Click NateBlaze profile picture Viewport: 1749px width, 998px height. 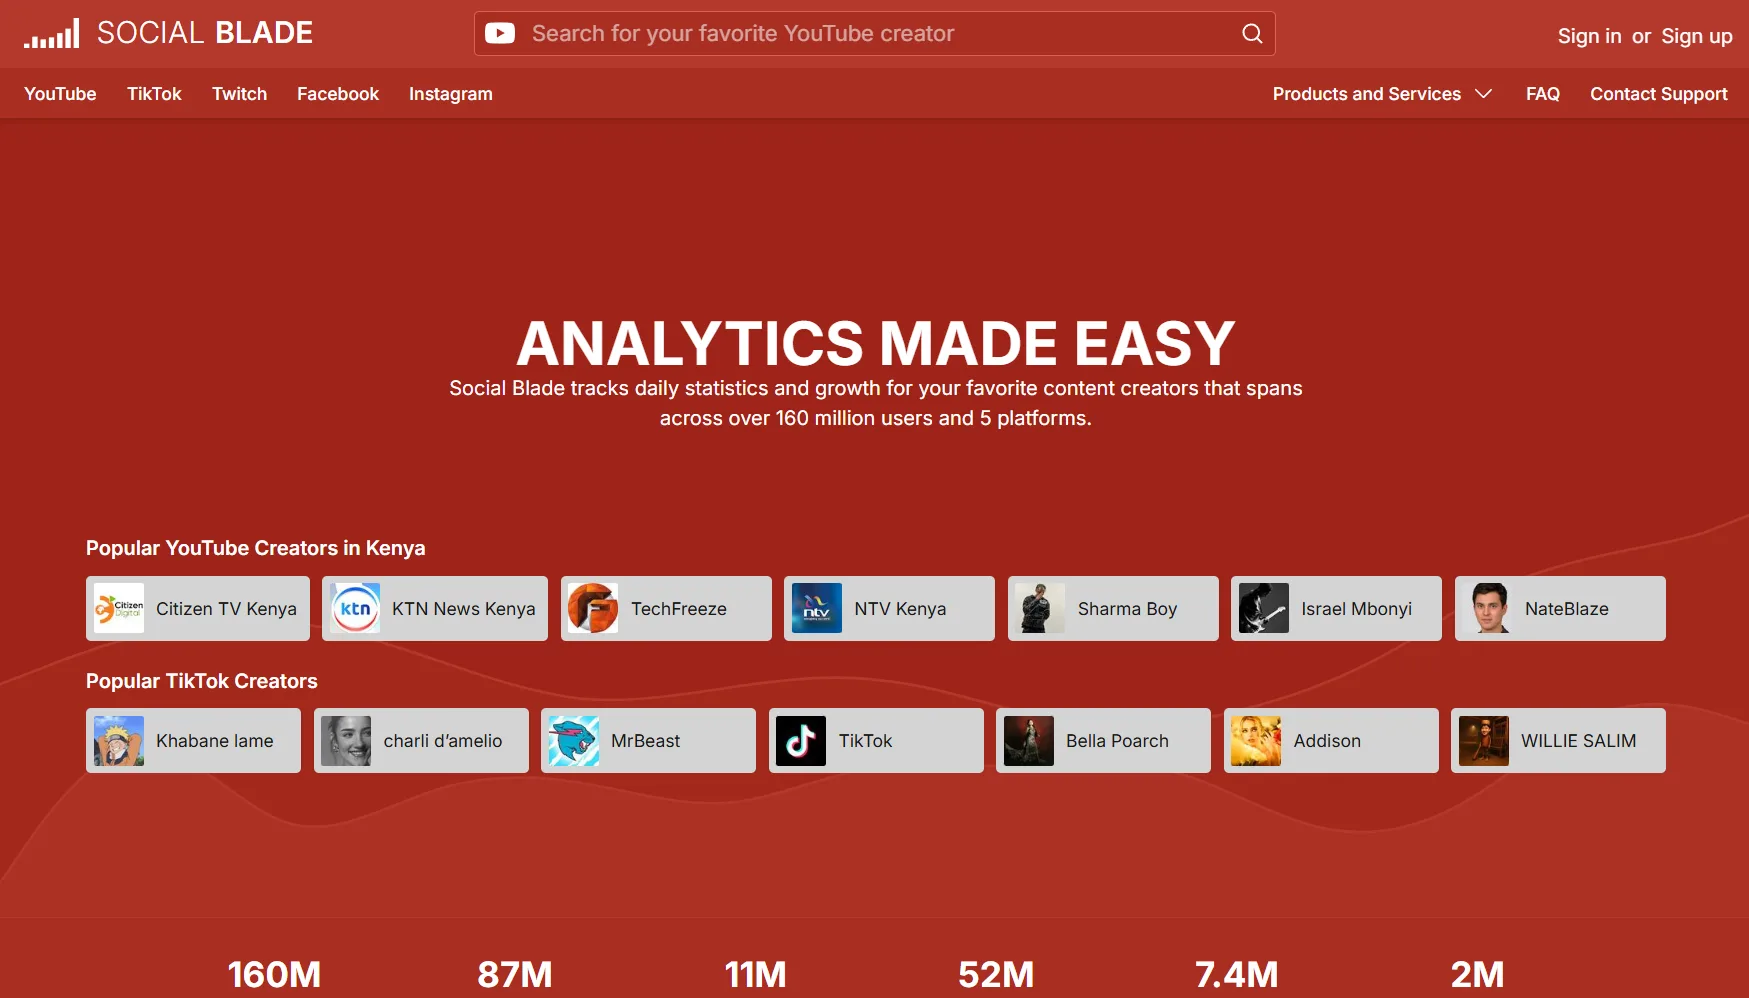click(x=1488, y=608)
